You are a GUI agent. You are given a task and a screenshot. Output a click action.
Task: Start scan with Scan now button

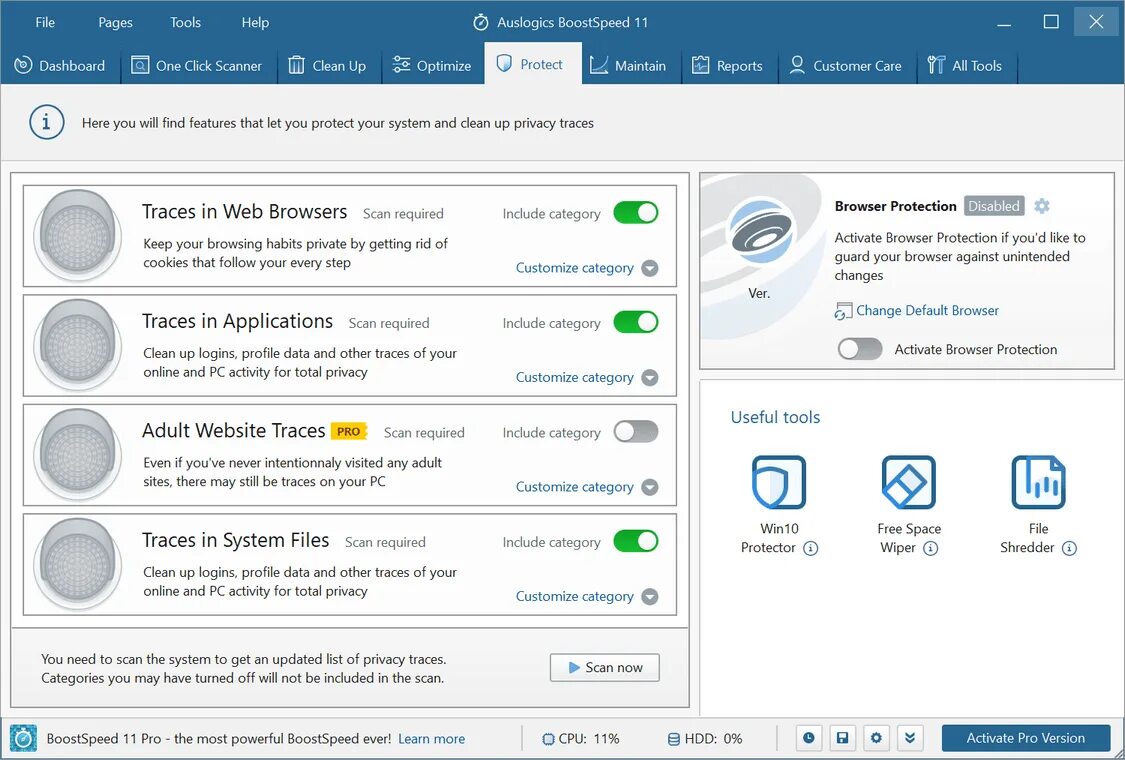[x=604, y=667]
